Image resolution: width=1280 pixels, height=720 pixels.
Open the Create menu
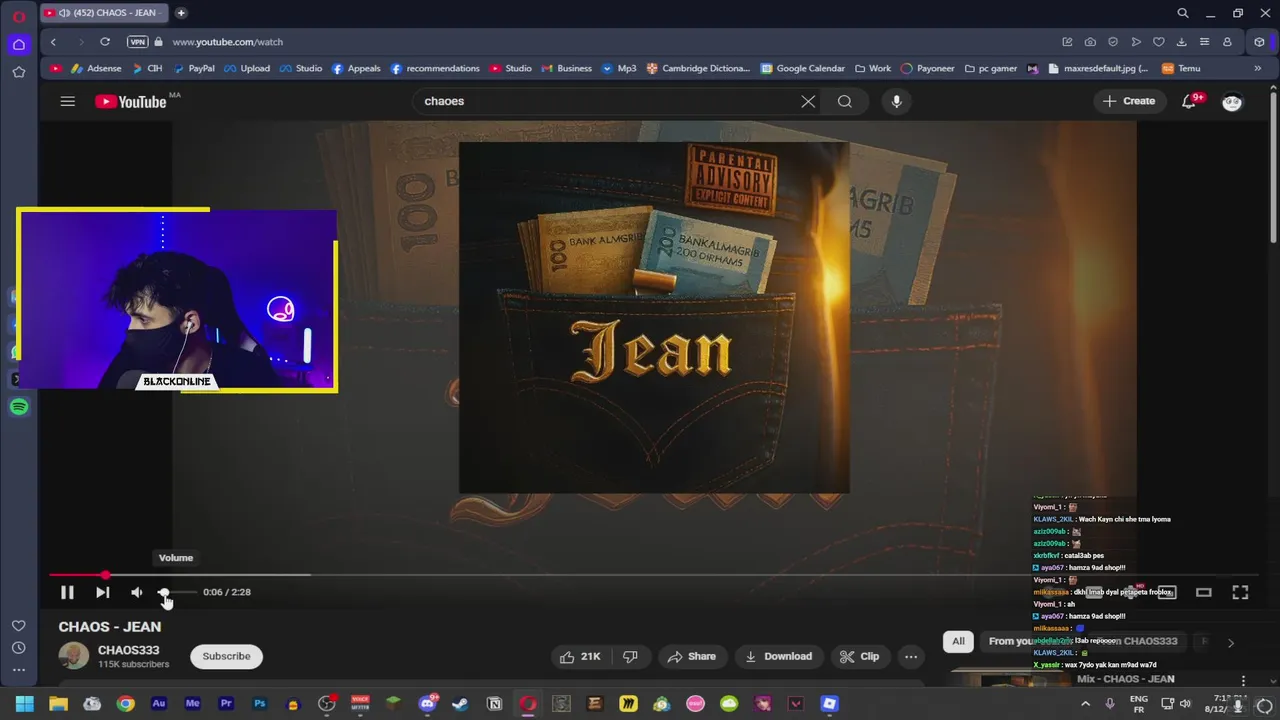pyautogui.click(x=1129, y=101)
